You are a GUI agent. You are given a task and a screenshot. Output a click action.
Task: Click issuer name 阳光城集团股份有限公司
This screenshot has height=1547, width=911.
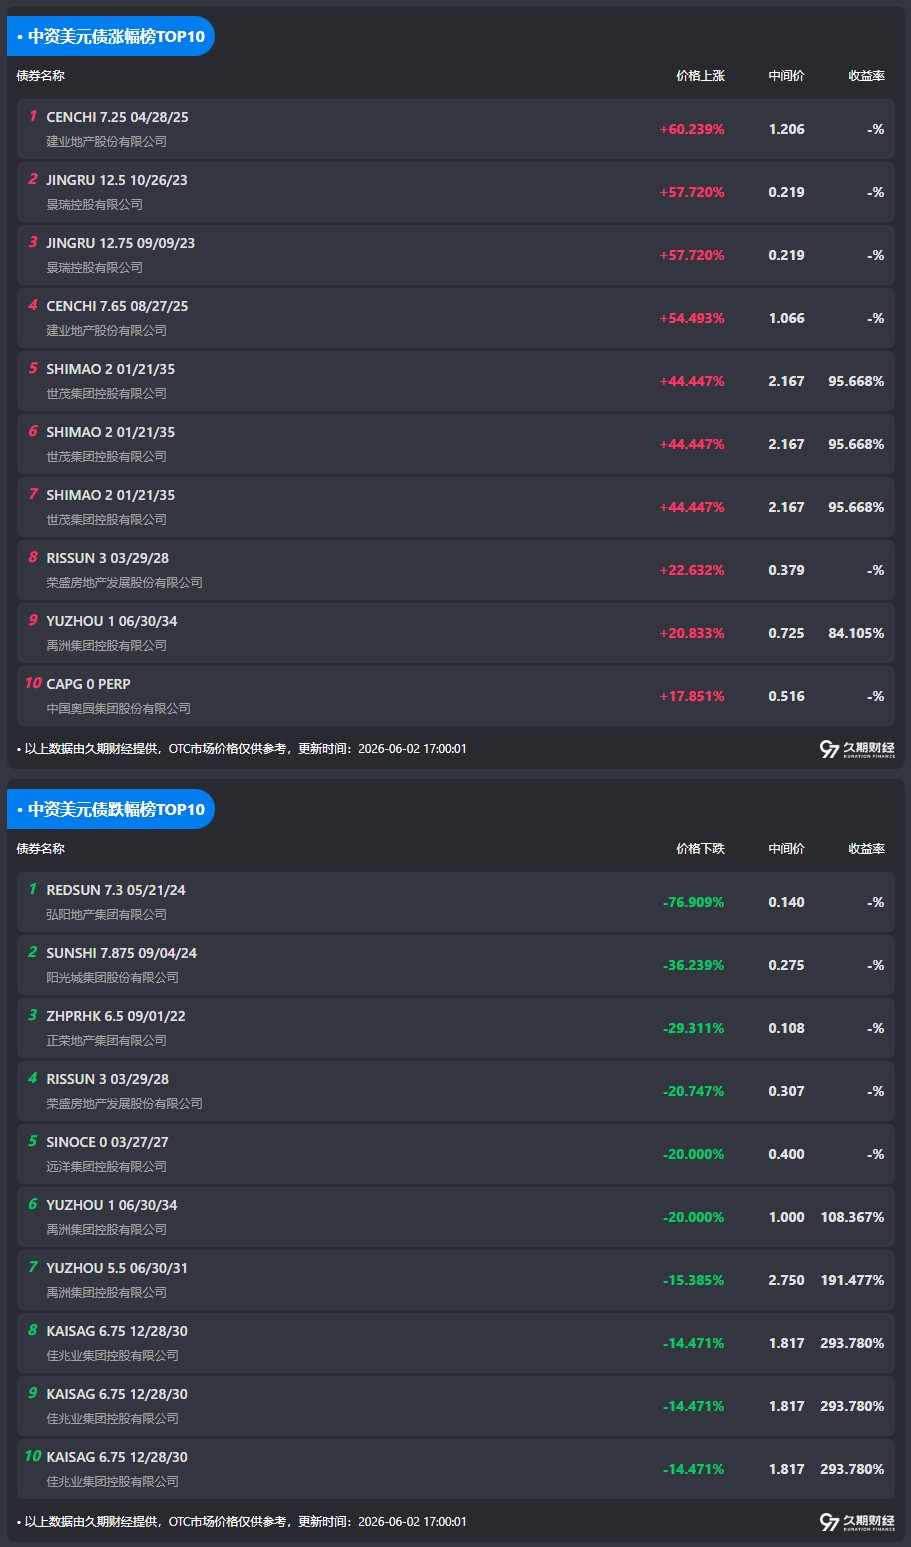pyautogui.click(x=112, y=977)
